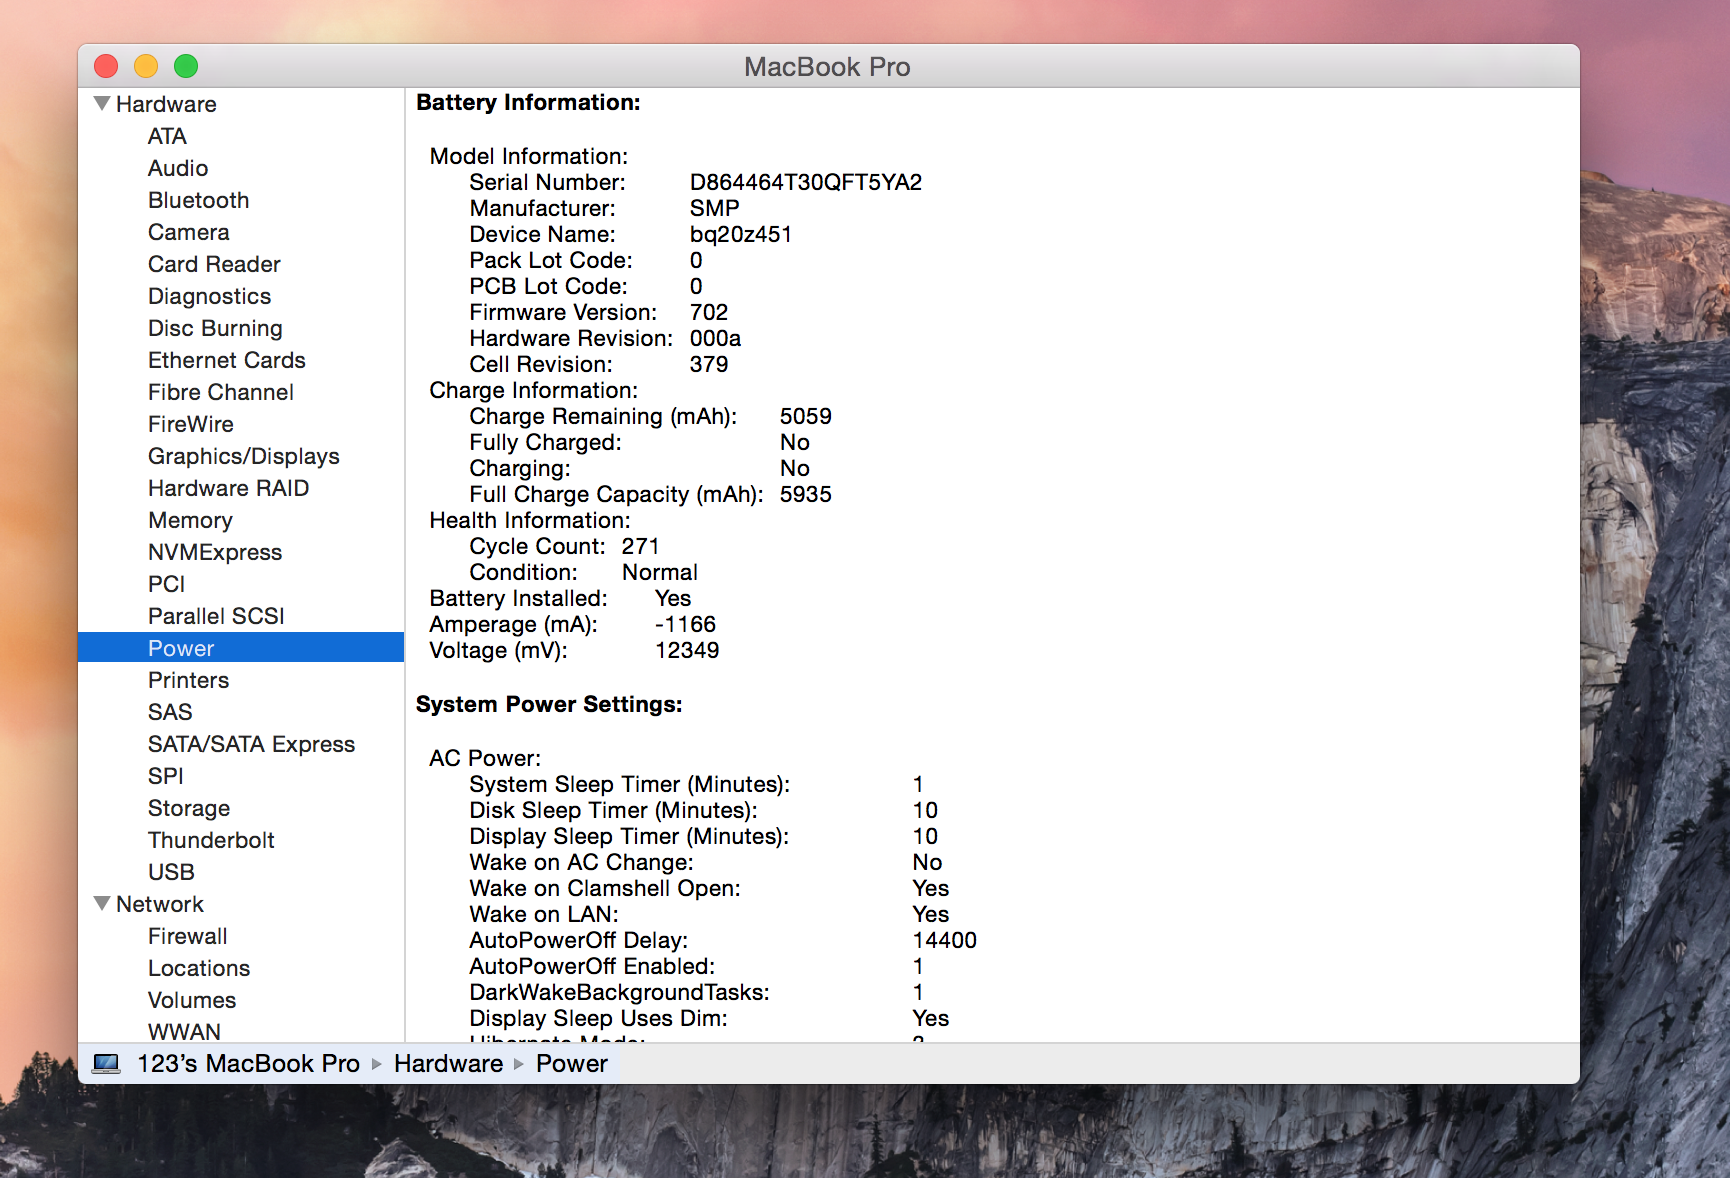1730x1178 pixels.
Task: Open the Memory section
Action: pyautogui.click(x=190, y=520)
